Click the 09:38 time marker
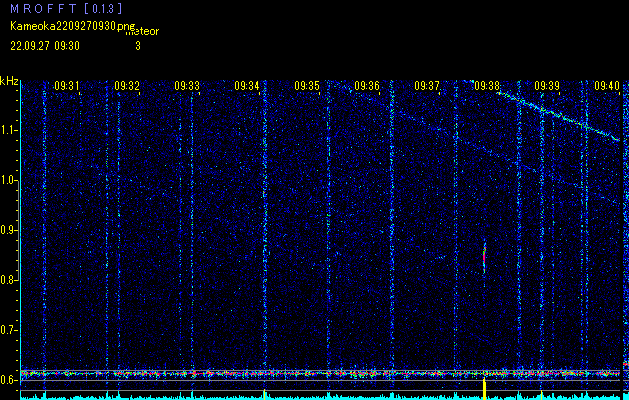 point(487,86)
